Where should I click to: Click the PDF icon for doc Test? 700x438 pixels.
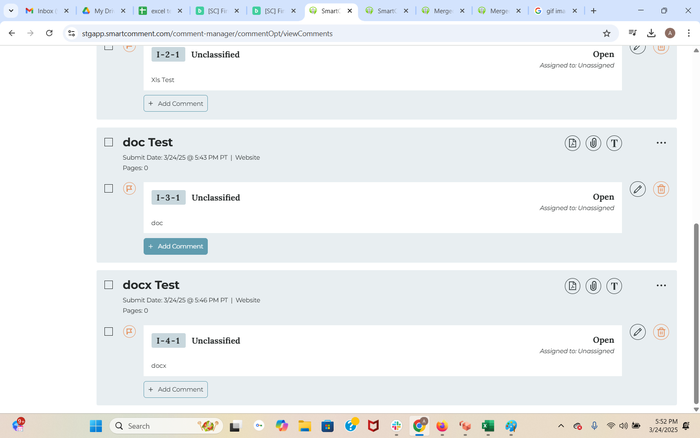tap(572, 143)
